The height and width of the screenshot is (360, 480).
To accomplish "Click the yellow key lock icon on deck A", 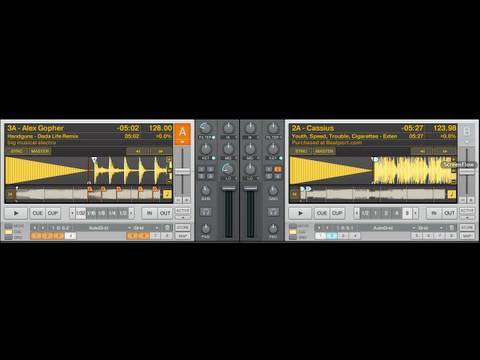I will (167, 194).
